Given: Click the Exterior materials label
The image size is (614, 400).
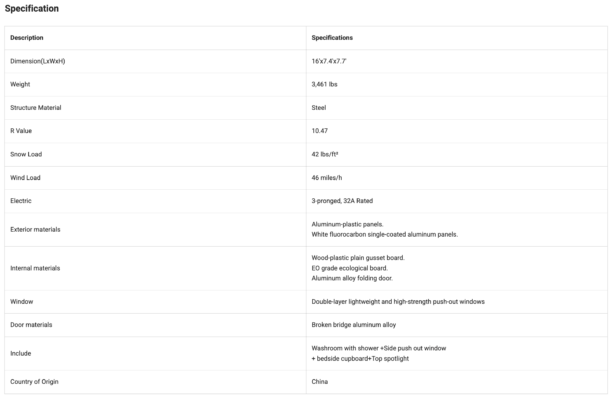Looking at the screenshot, I should coord(35,230).
